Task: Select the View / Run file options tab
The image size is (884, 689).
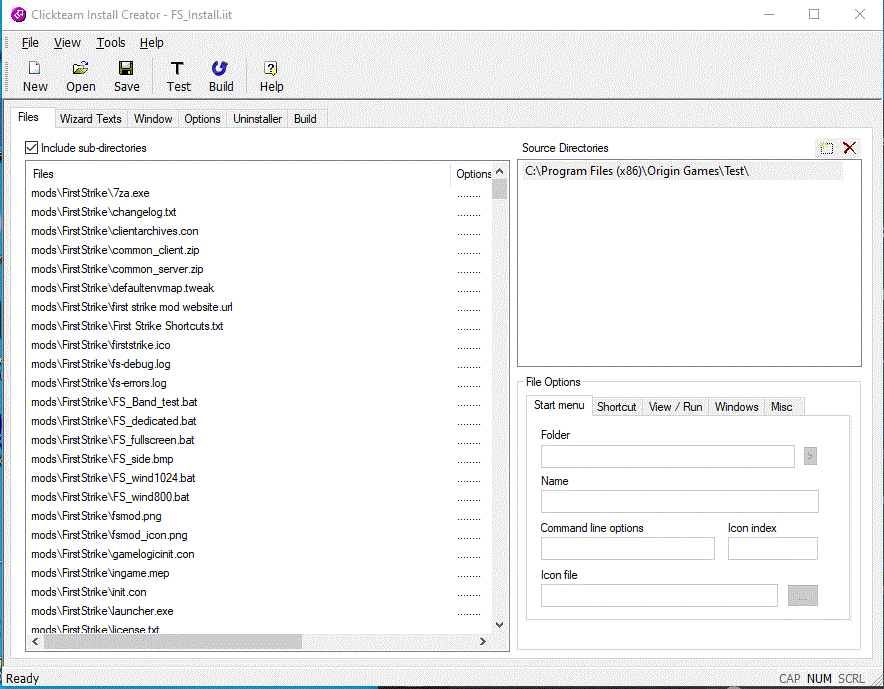Action: pyautogui.click(x=675, y=407)
